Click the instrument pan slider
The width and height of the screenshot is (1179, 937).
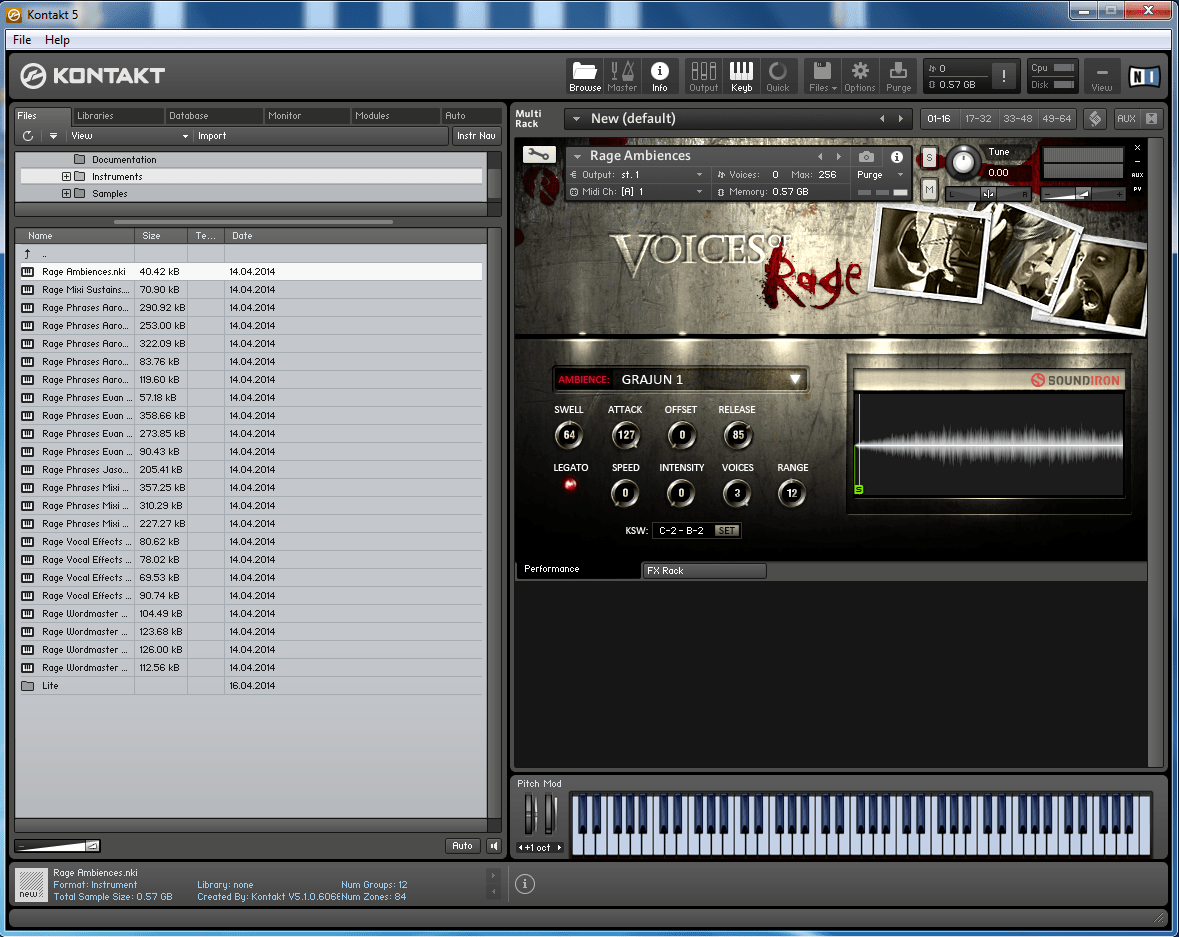tap(988, 194)
